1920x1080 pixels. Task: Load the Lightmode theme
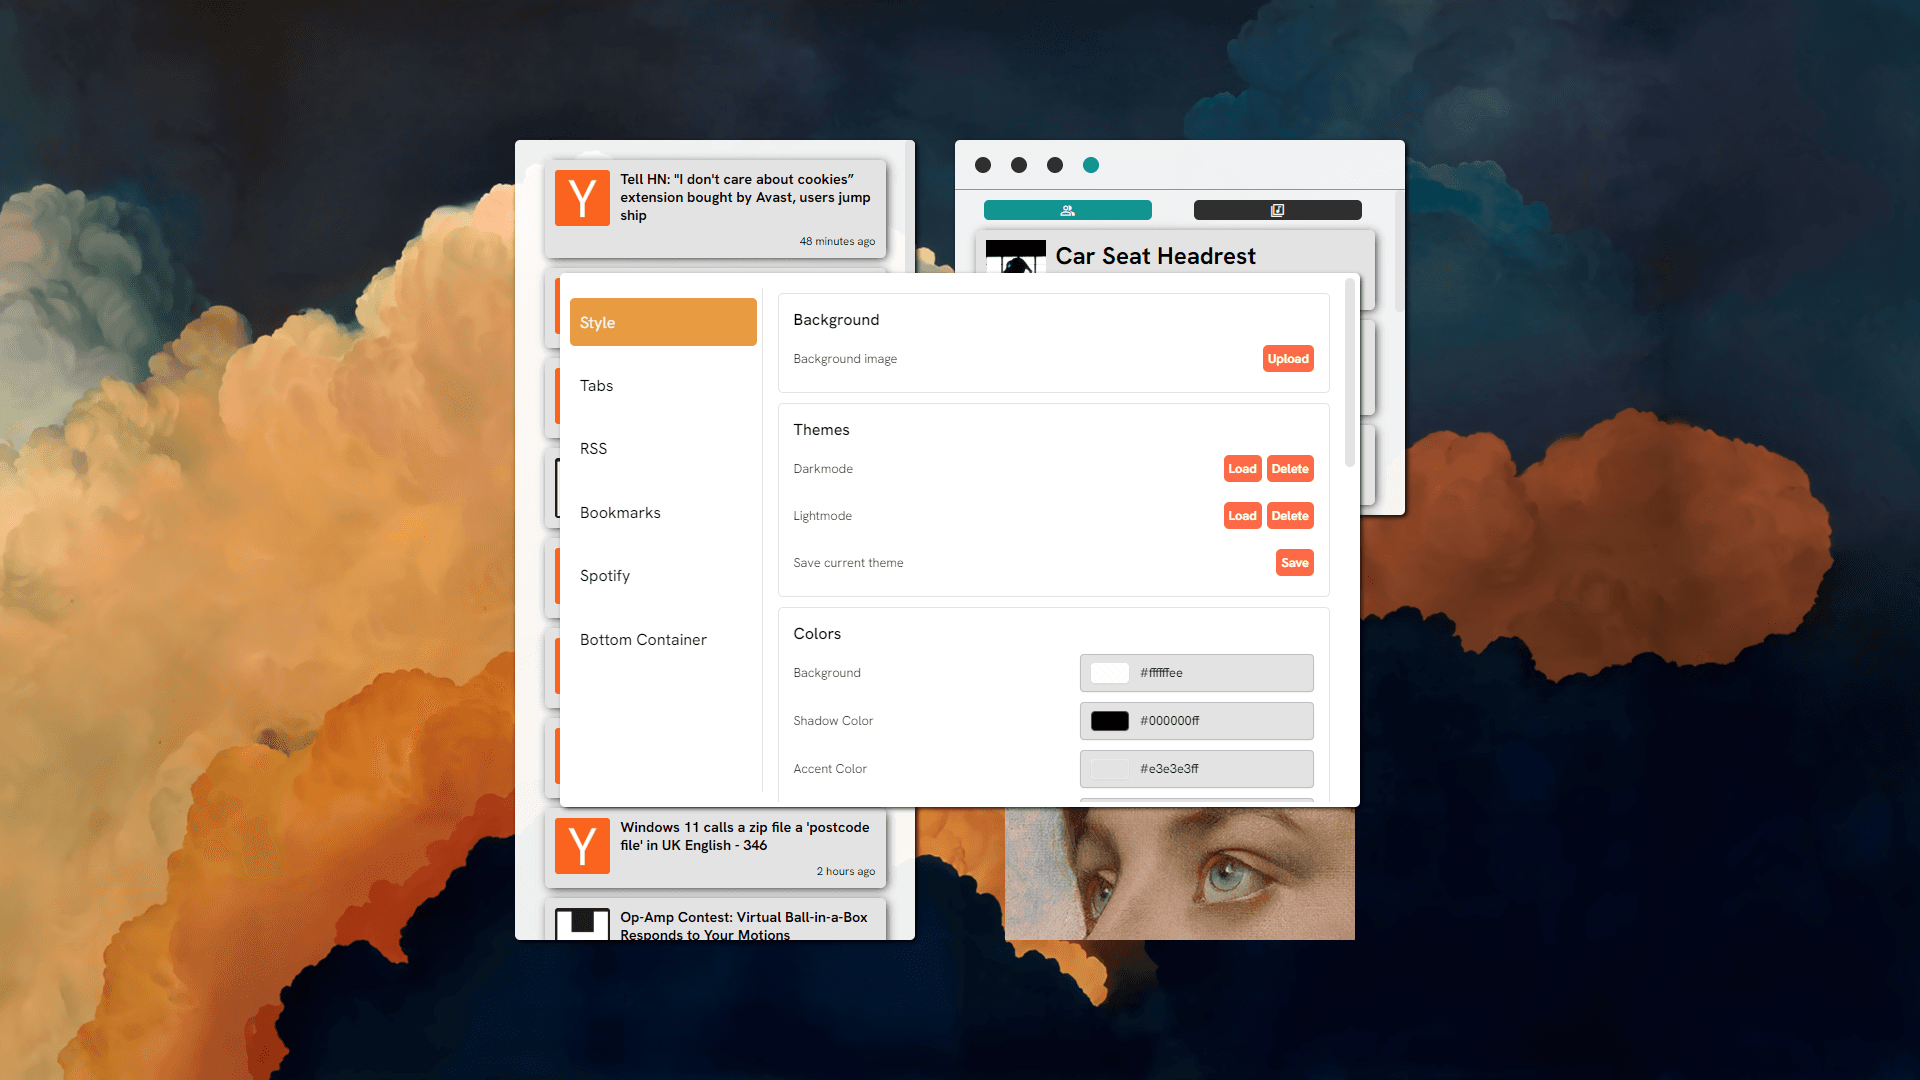point(1240,516)
